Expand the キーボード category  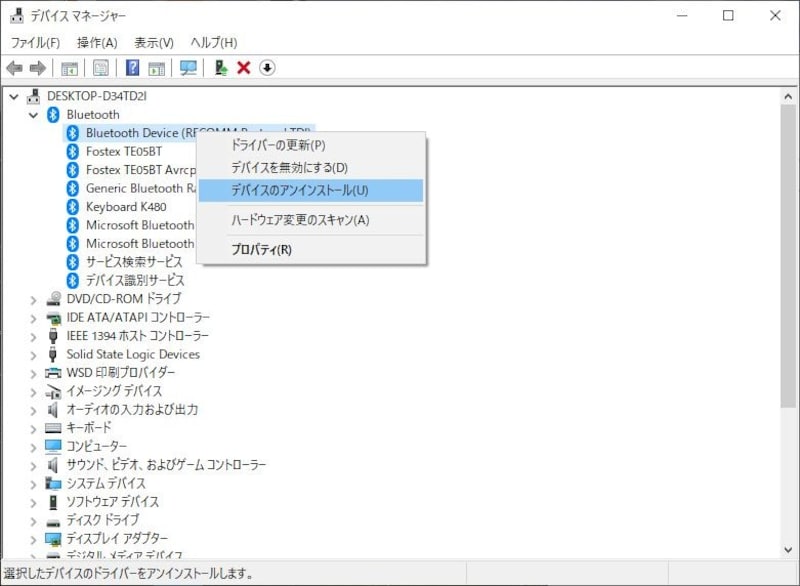(x=33, y=428)
